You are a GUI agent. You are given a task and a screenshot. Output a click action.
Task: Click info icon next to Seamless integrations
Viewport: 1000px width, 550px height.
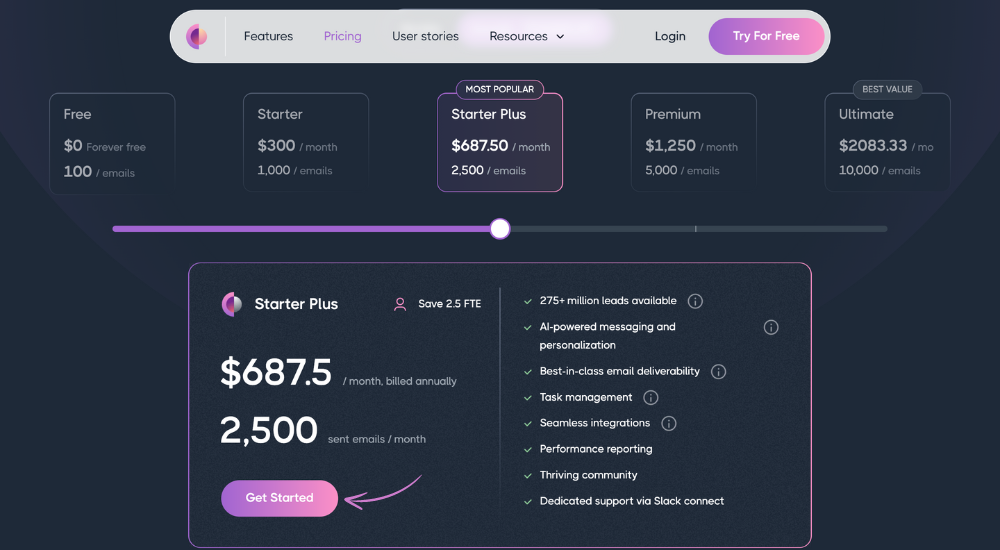[x=668, y=423]
